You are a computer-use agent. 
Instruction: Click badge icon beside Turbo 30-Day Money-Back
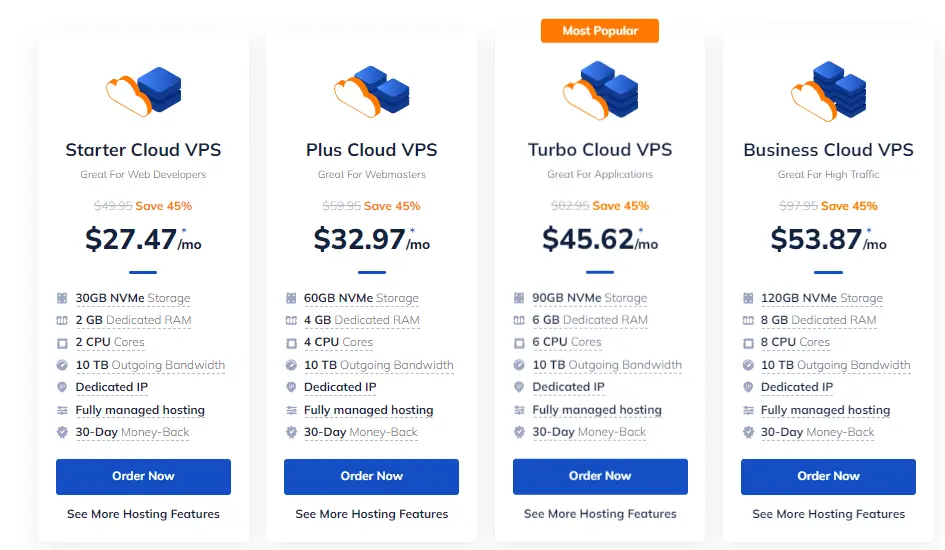[519, 432]
